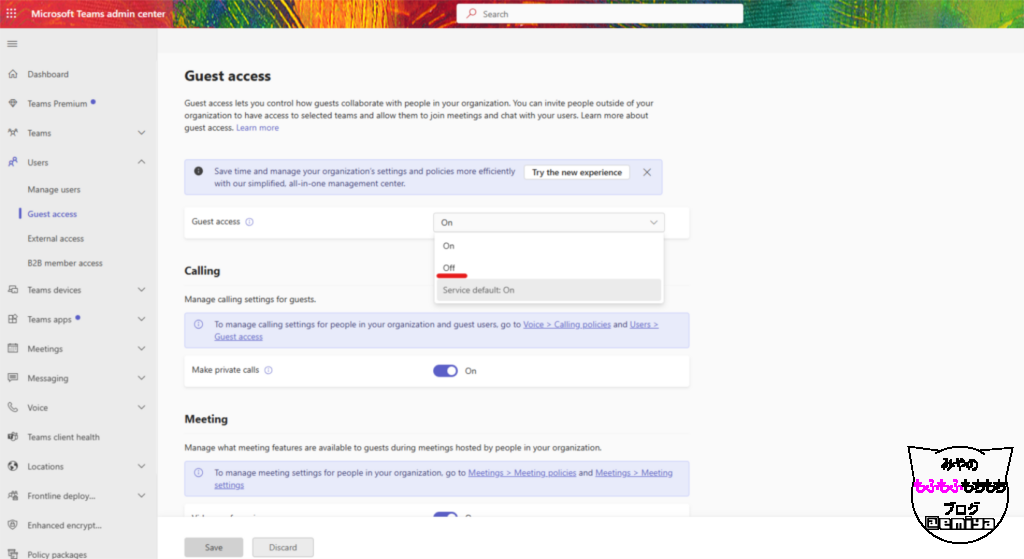Screen dimensions: 1024x559
Task: Follow Meetings > Meeting policies link
Action: tap(522, 473)
